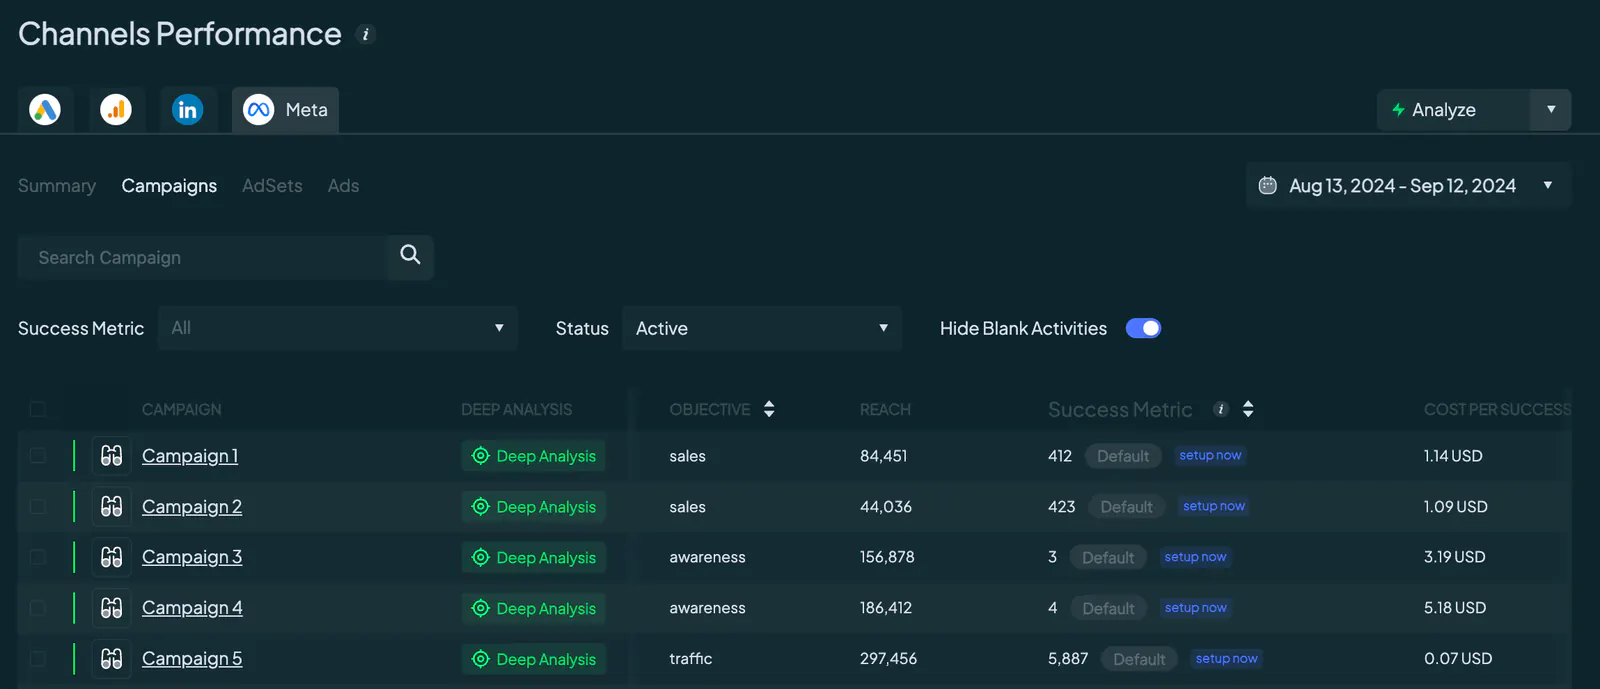
Task: Click the Success Metric column info icon
Action: point(1221,409)
